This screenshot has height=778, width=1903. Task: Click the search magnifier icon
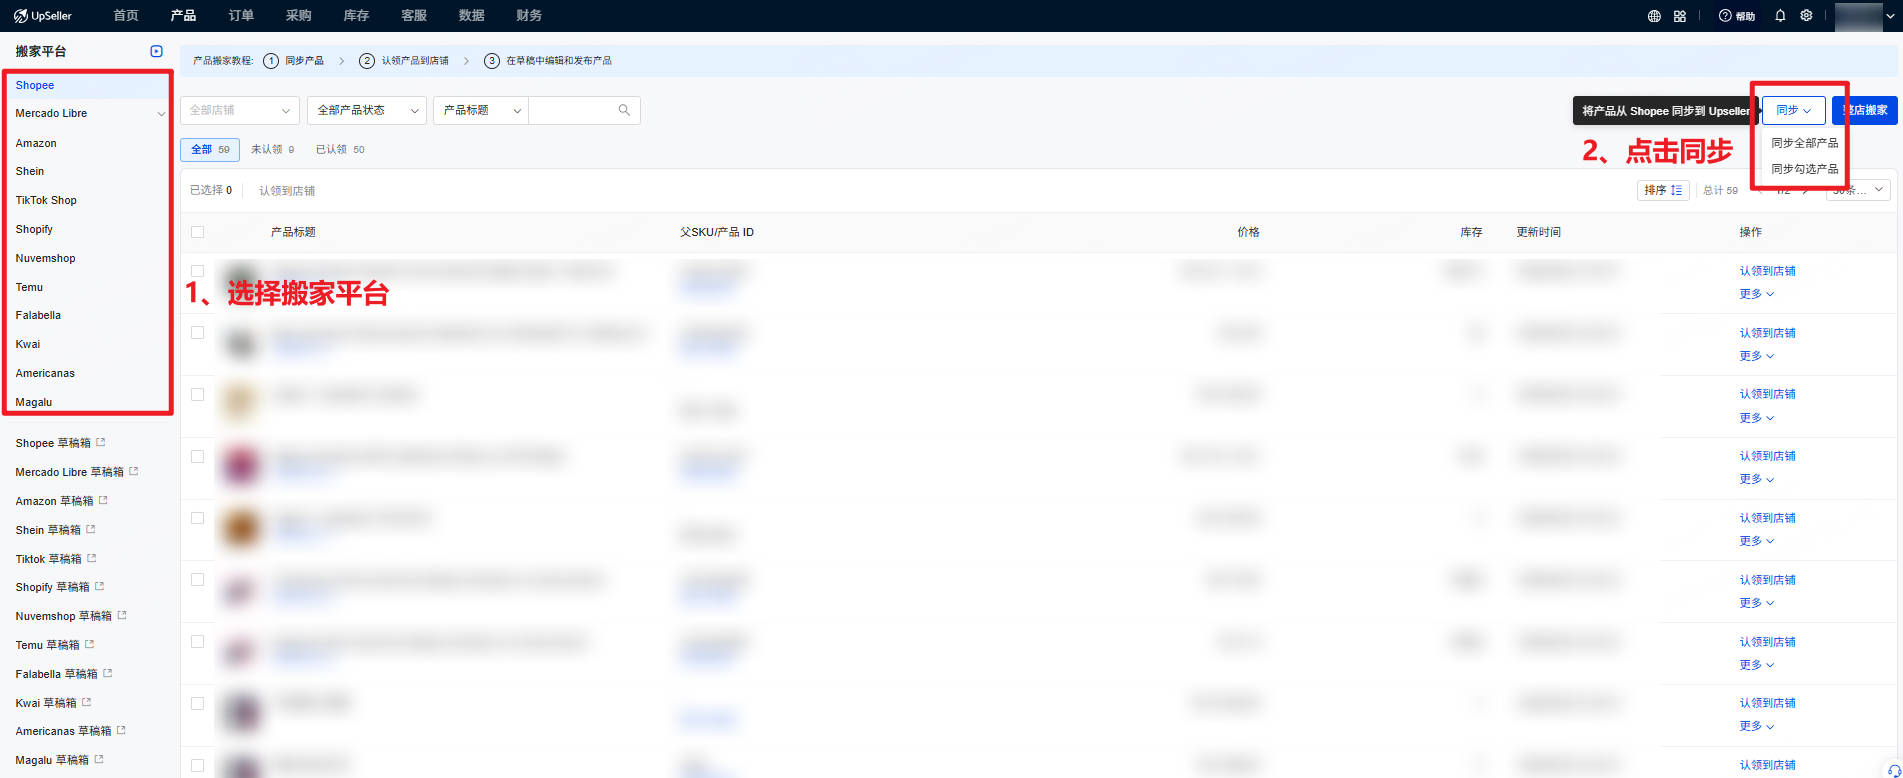624,110
